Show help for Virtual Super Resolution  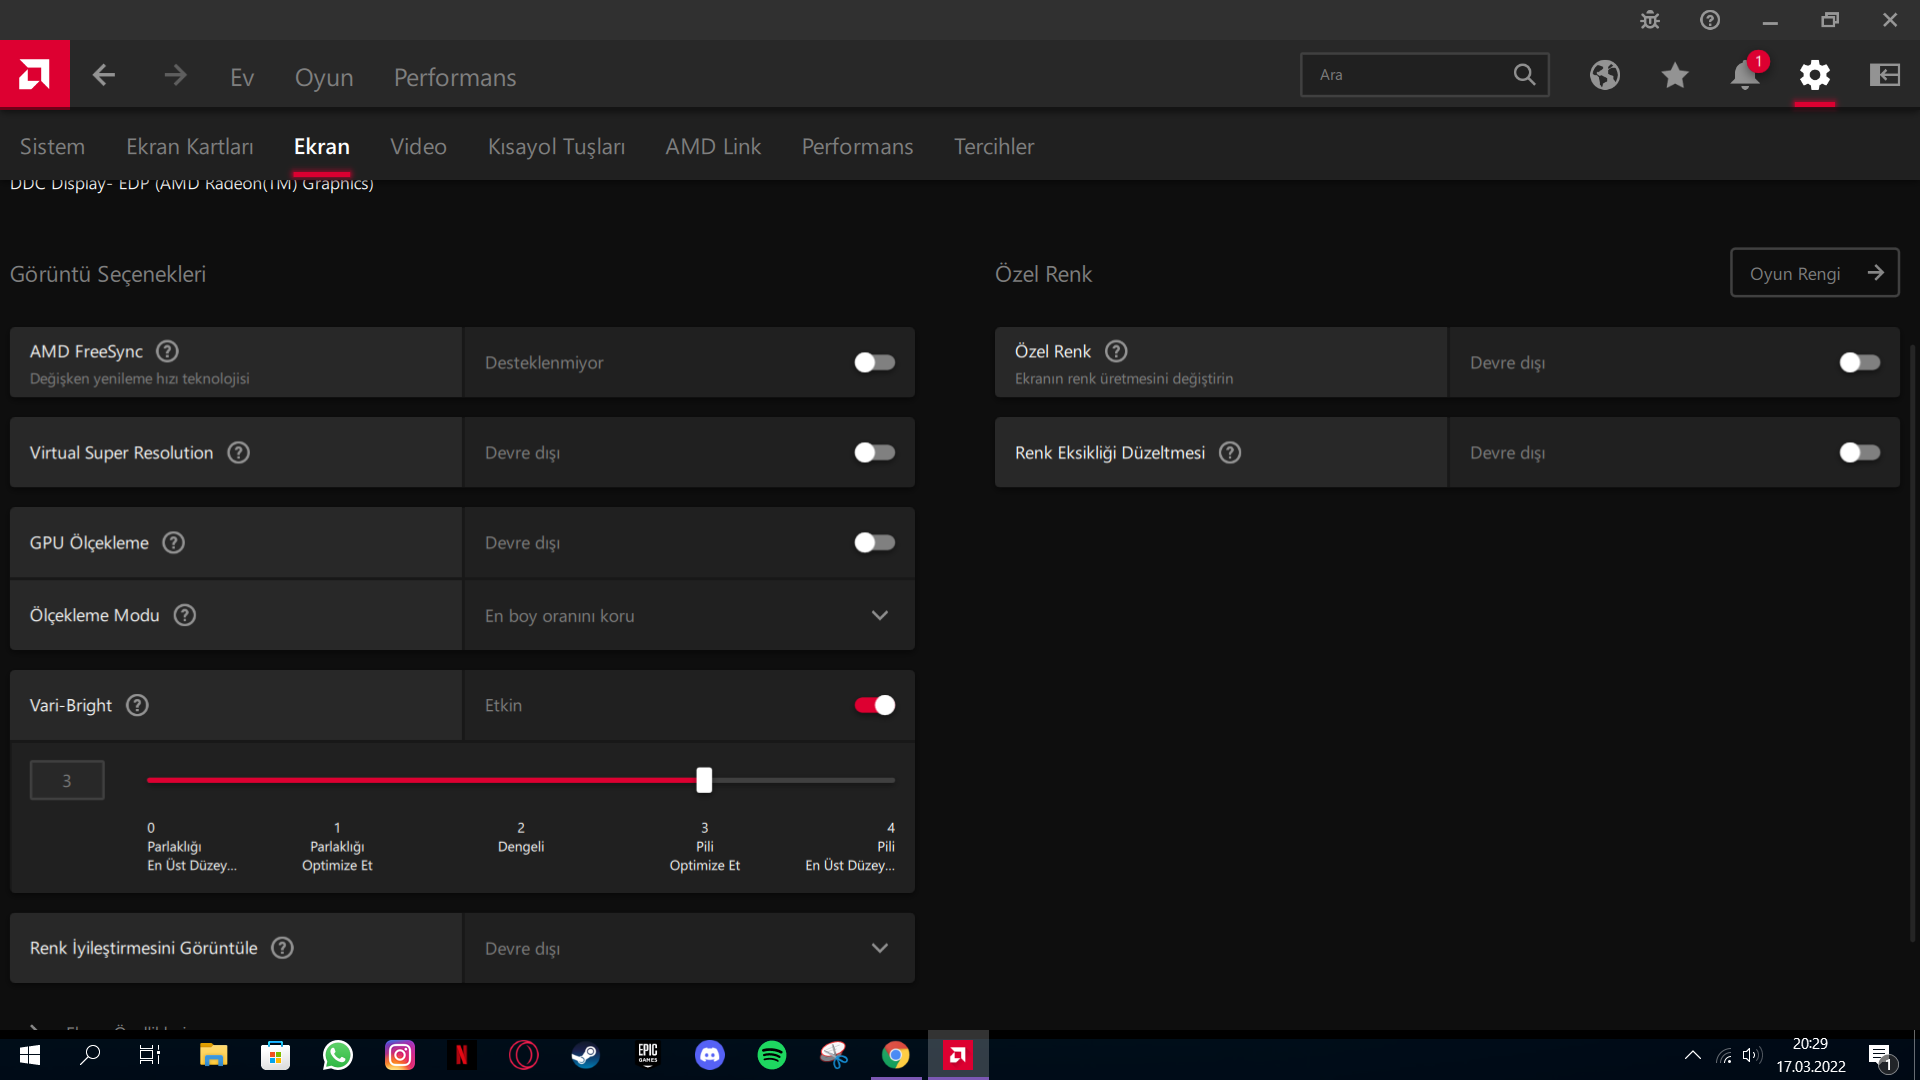click(238, 452)
